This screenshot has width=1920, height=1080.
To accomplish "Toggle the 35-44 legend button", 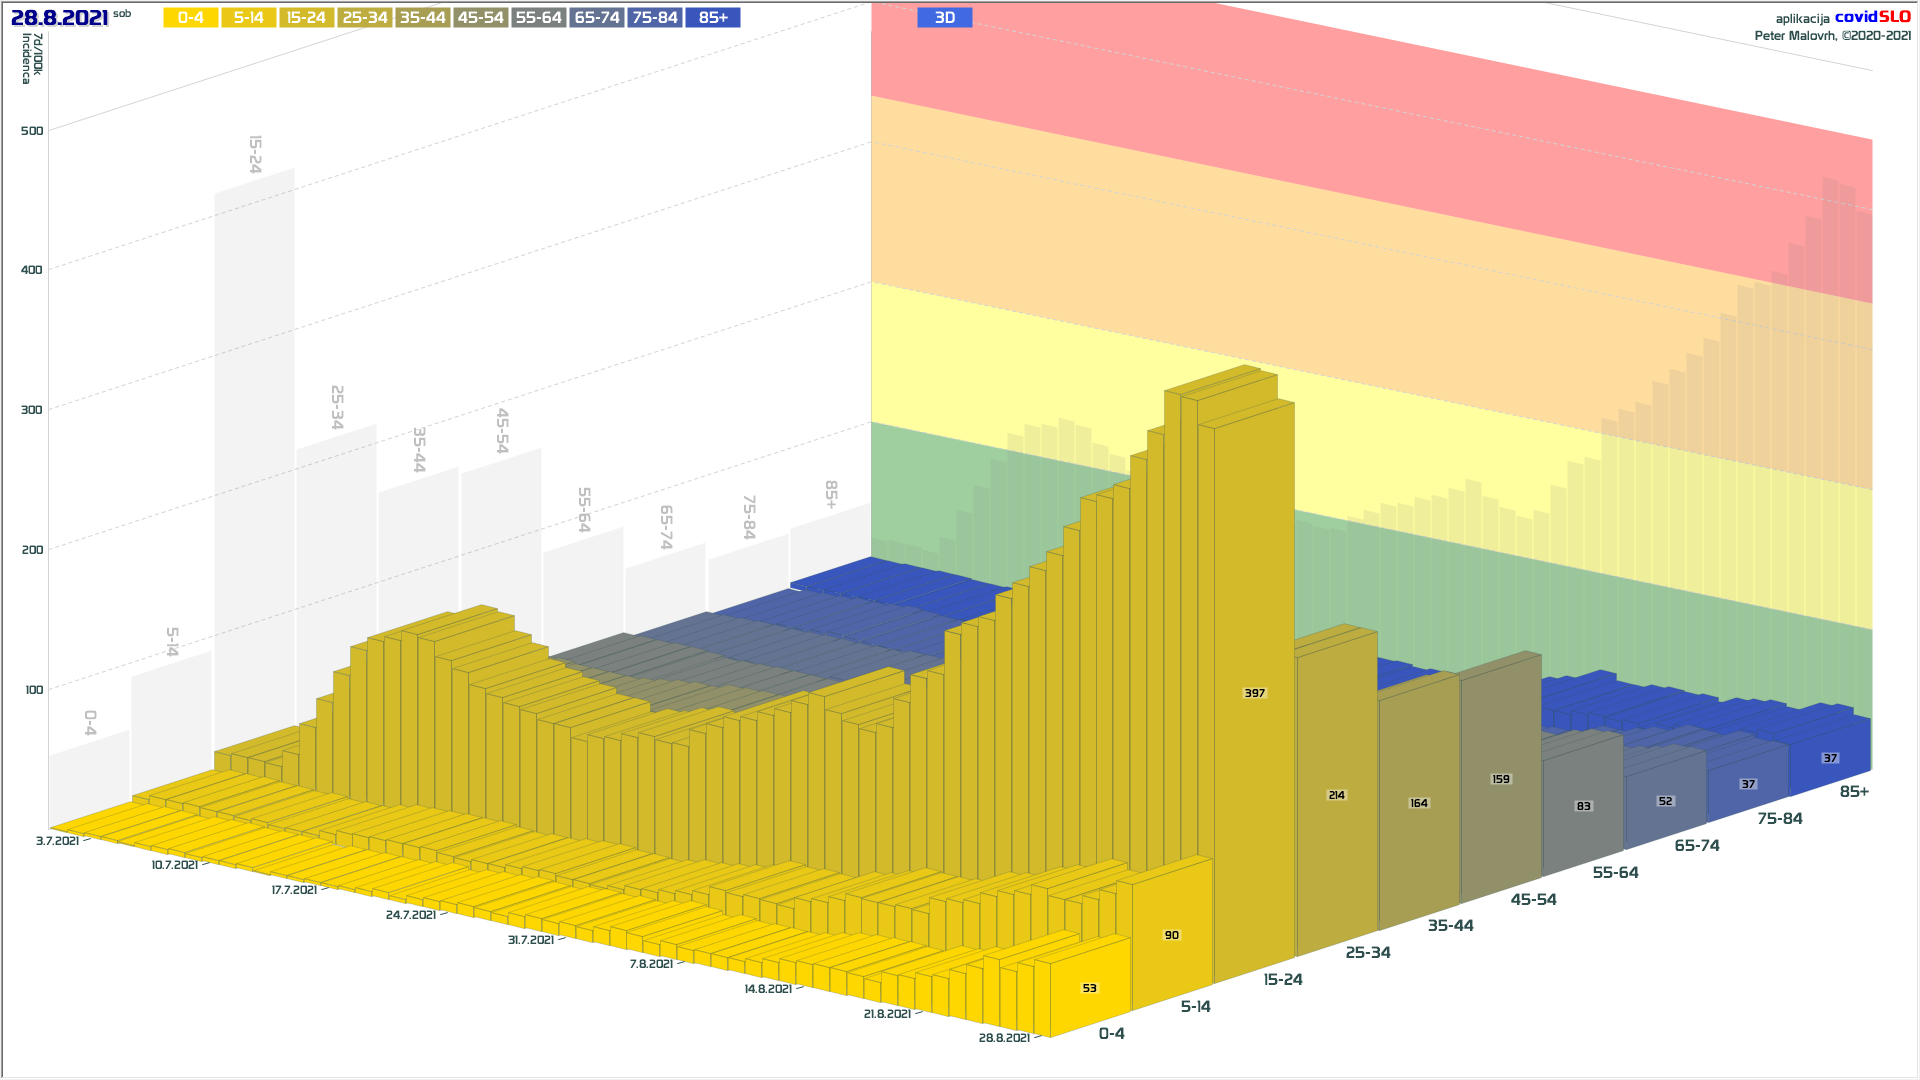I will coord(422,18).
